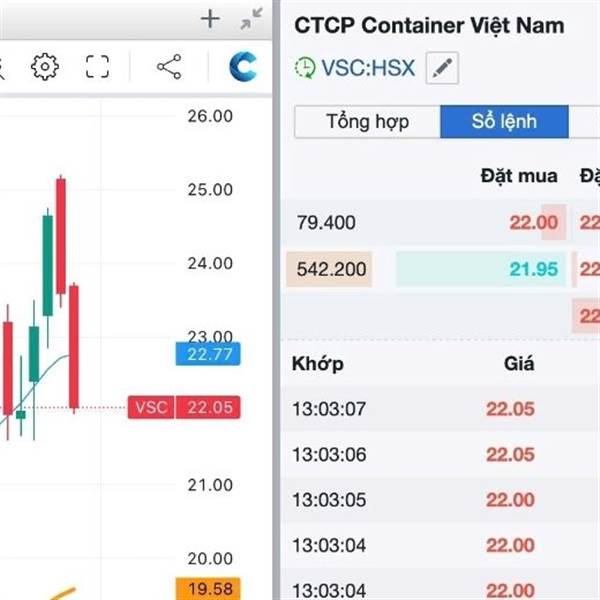Click the share chart icon
The height and width of the screenshot is (600, 600).
[x=169, y=67]
